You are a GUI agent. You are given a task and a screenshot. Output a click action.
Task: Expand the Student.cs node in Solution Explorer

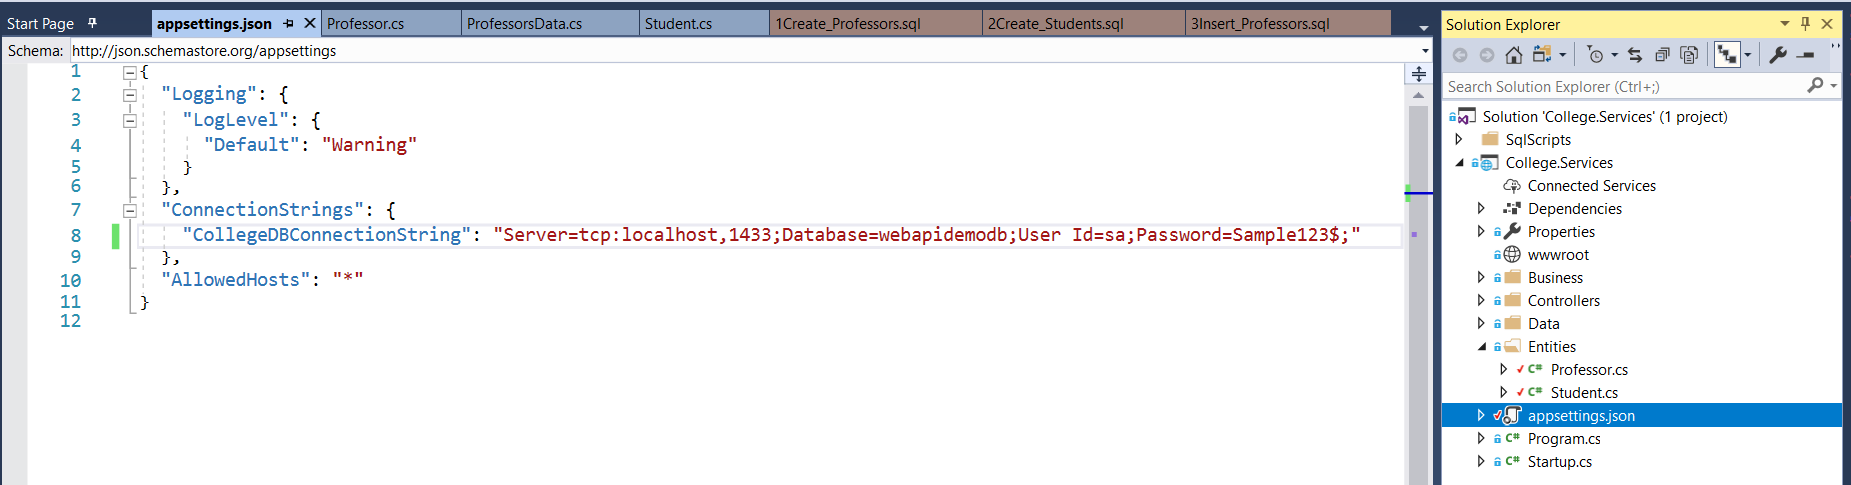[1503, 393]
